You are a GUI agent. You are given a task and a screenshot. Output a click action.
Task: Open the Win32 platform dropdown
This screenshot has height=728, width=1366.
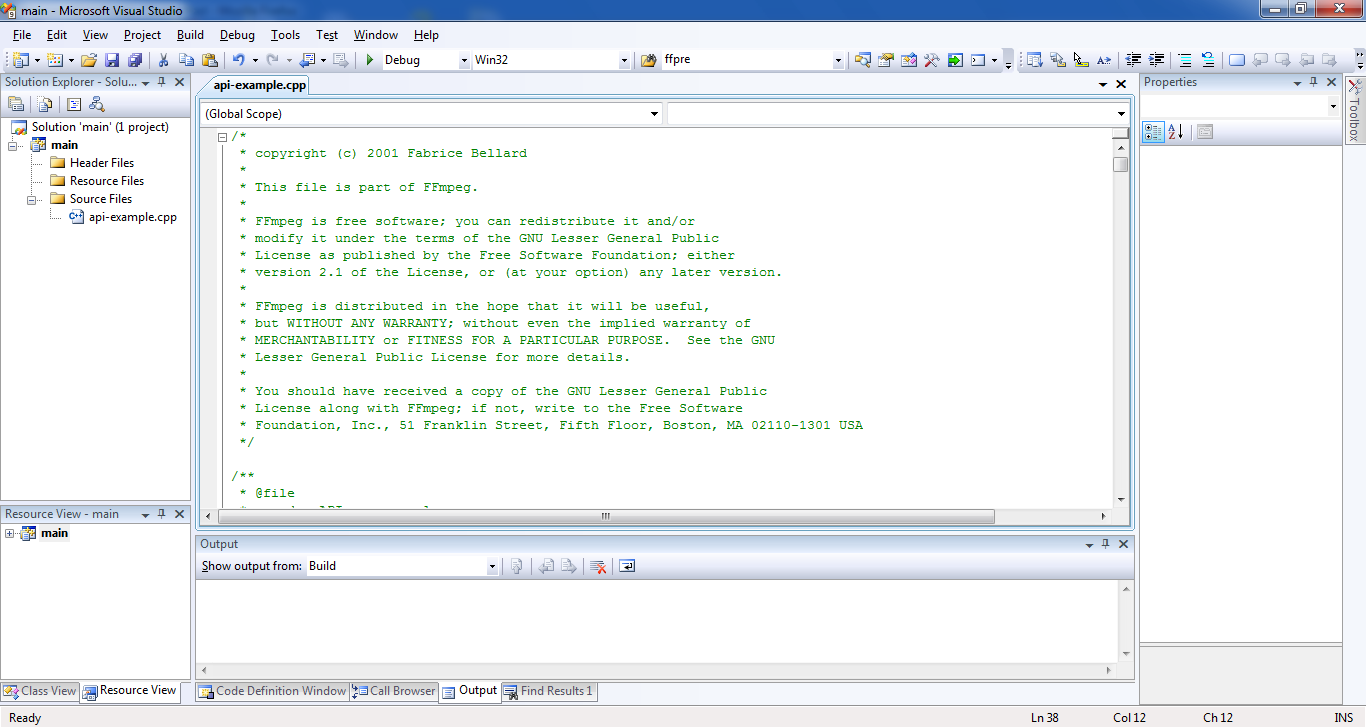(x=622, y=59)
